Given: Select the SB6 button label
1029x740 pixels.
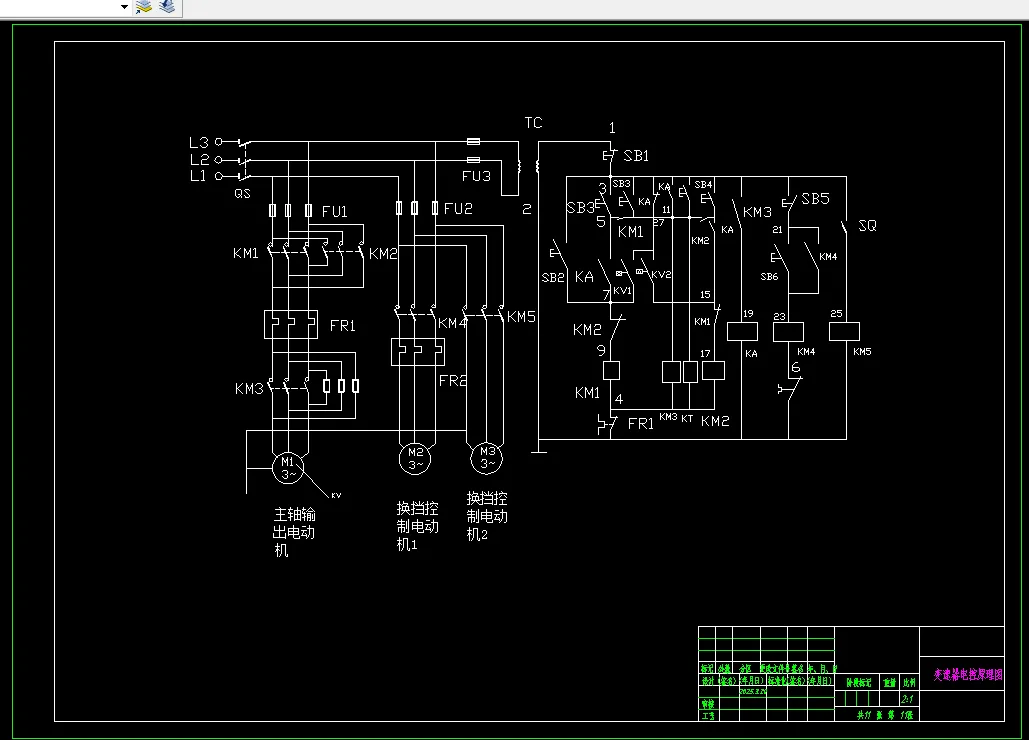Looking at the screenshot, I should pyautogui.click(x=769, y=277).
